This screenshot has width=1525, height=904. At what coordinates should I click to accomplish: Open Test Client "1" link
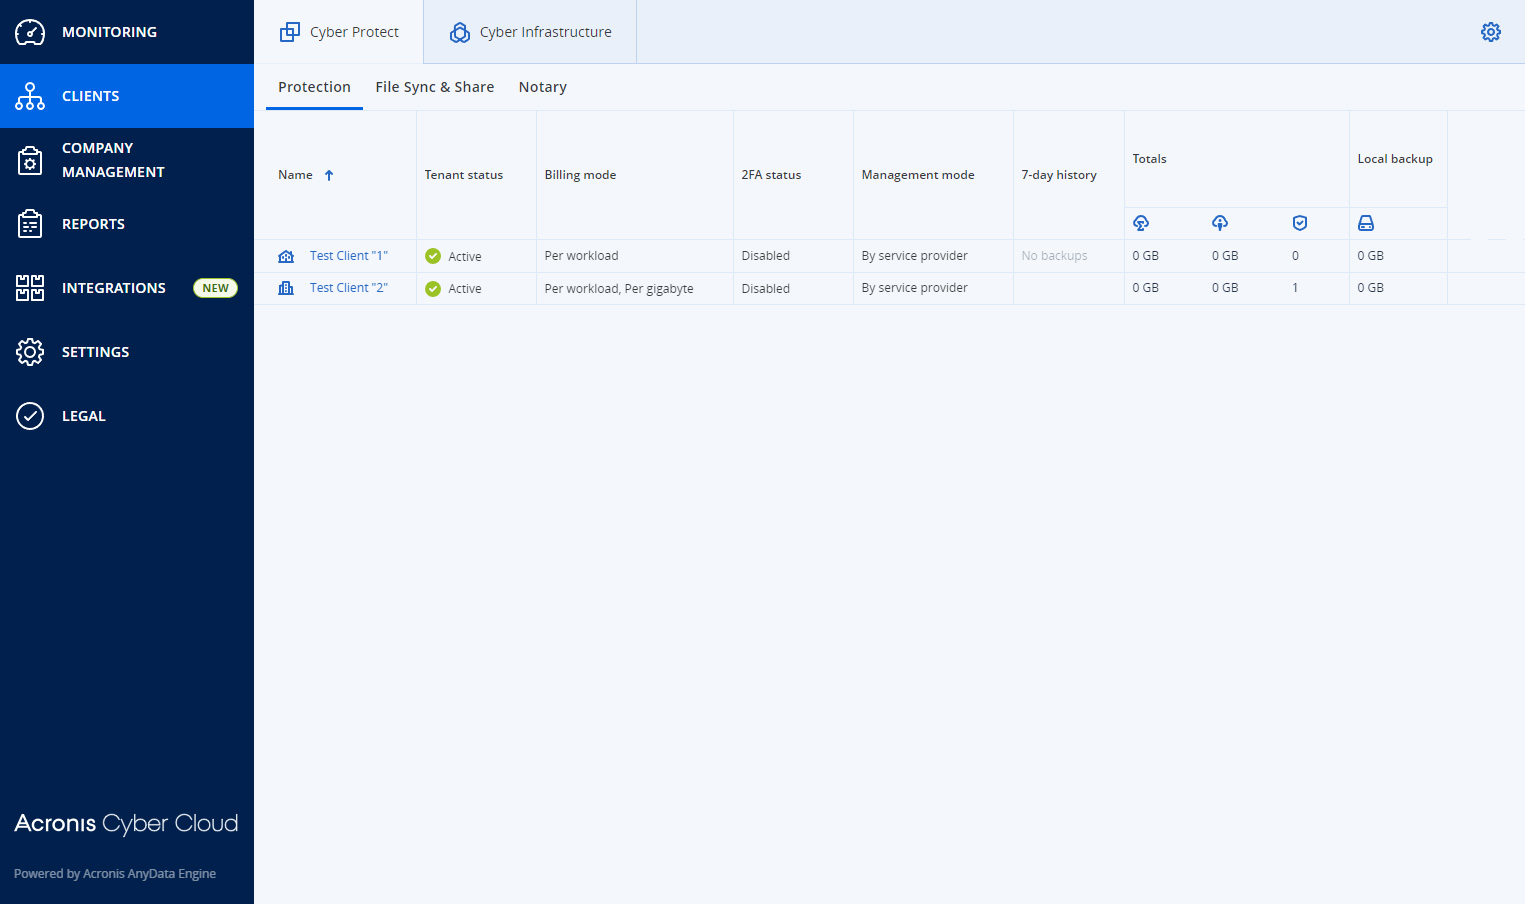348,256
